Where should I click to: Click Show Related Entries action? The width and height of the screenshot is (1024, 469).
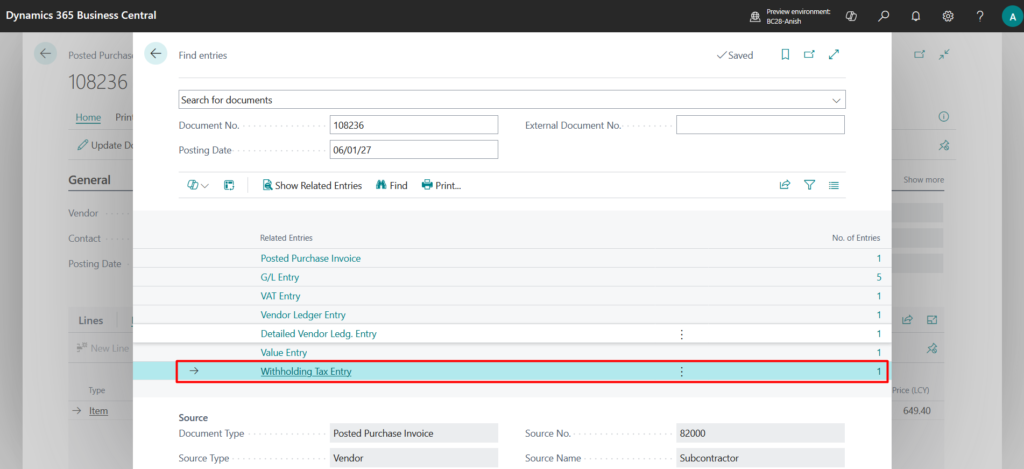pos(311,185)
